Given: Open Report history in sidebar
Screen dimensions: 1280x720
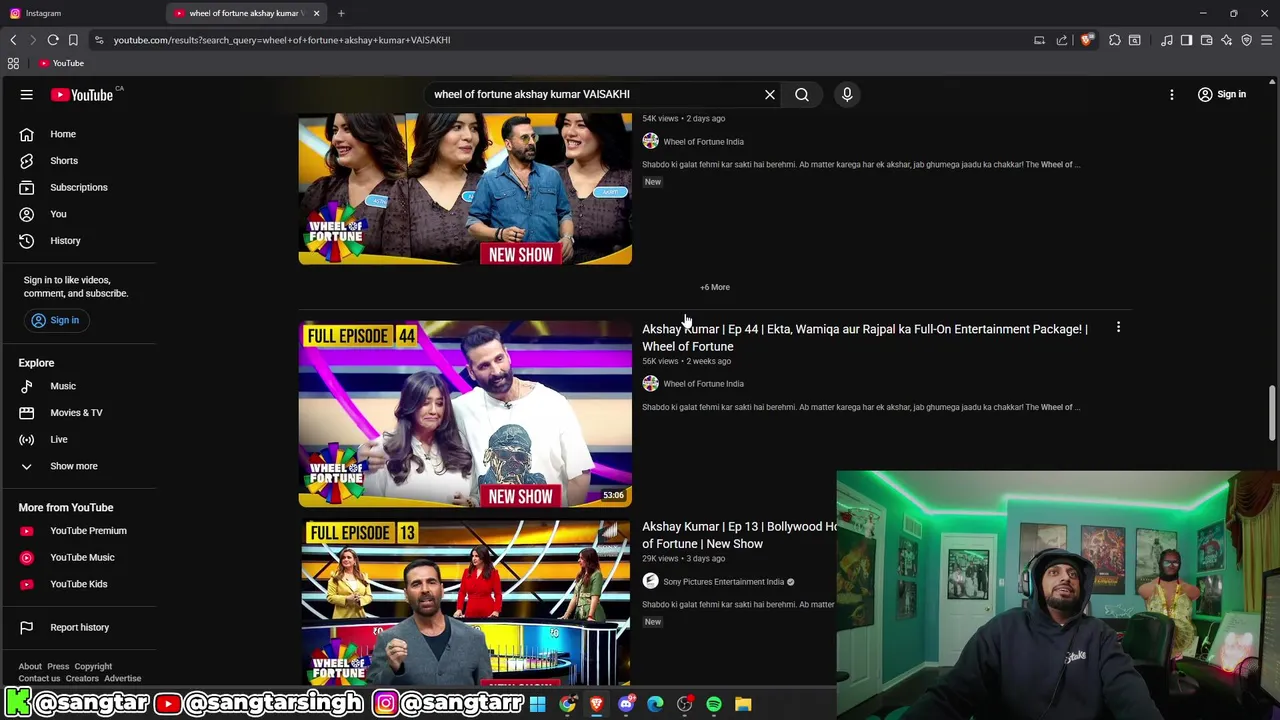Looking at the screenshot, I should pos(80,628).
